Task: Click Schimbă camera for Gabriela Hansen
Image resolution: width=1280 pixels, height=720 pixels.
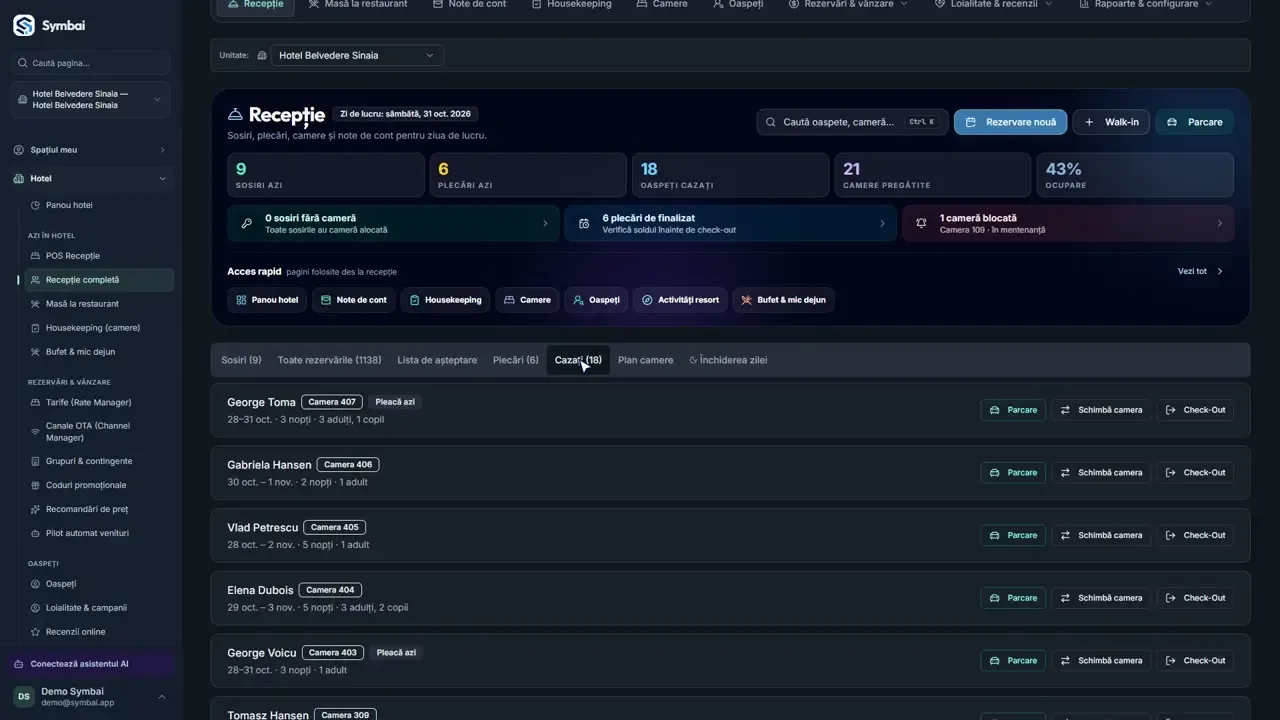Action: tap(1101, 473)
